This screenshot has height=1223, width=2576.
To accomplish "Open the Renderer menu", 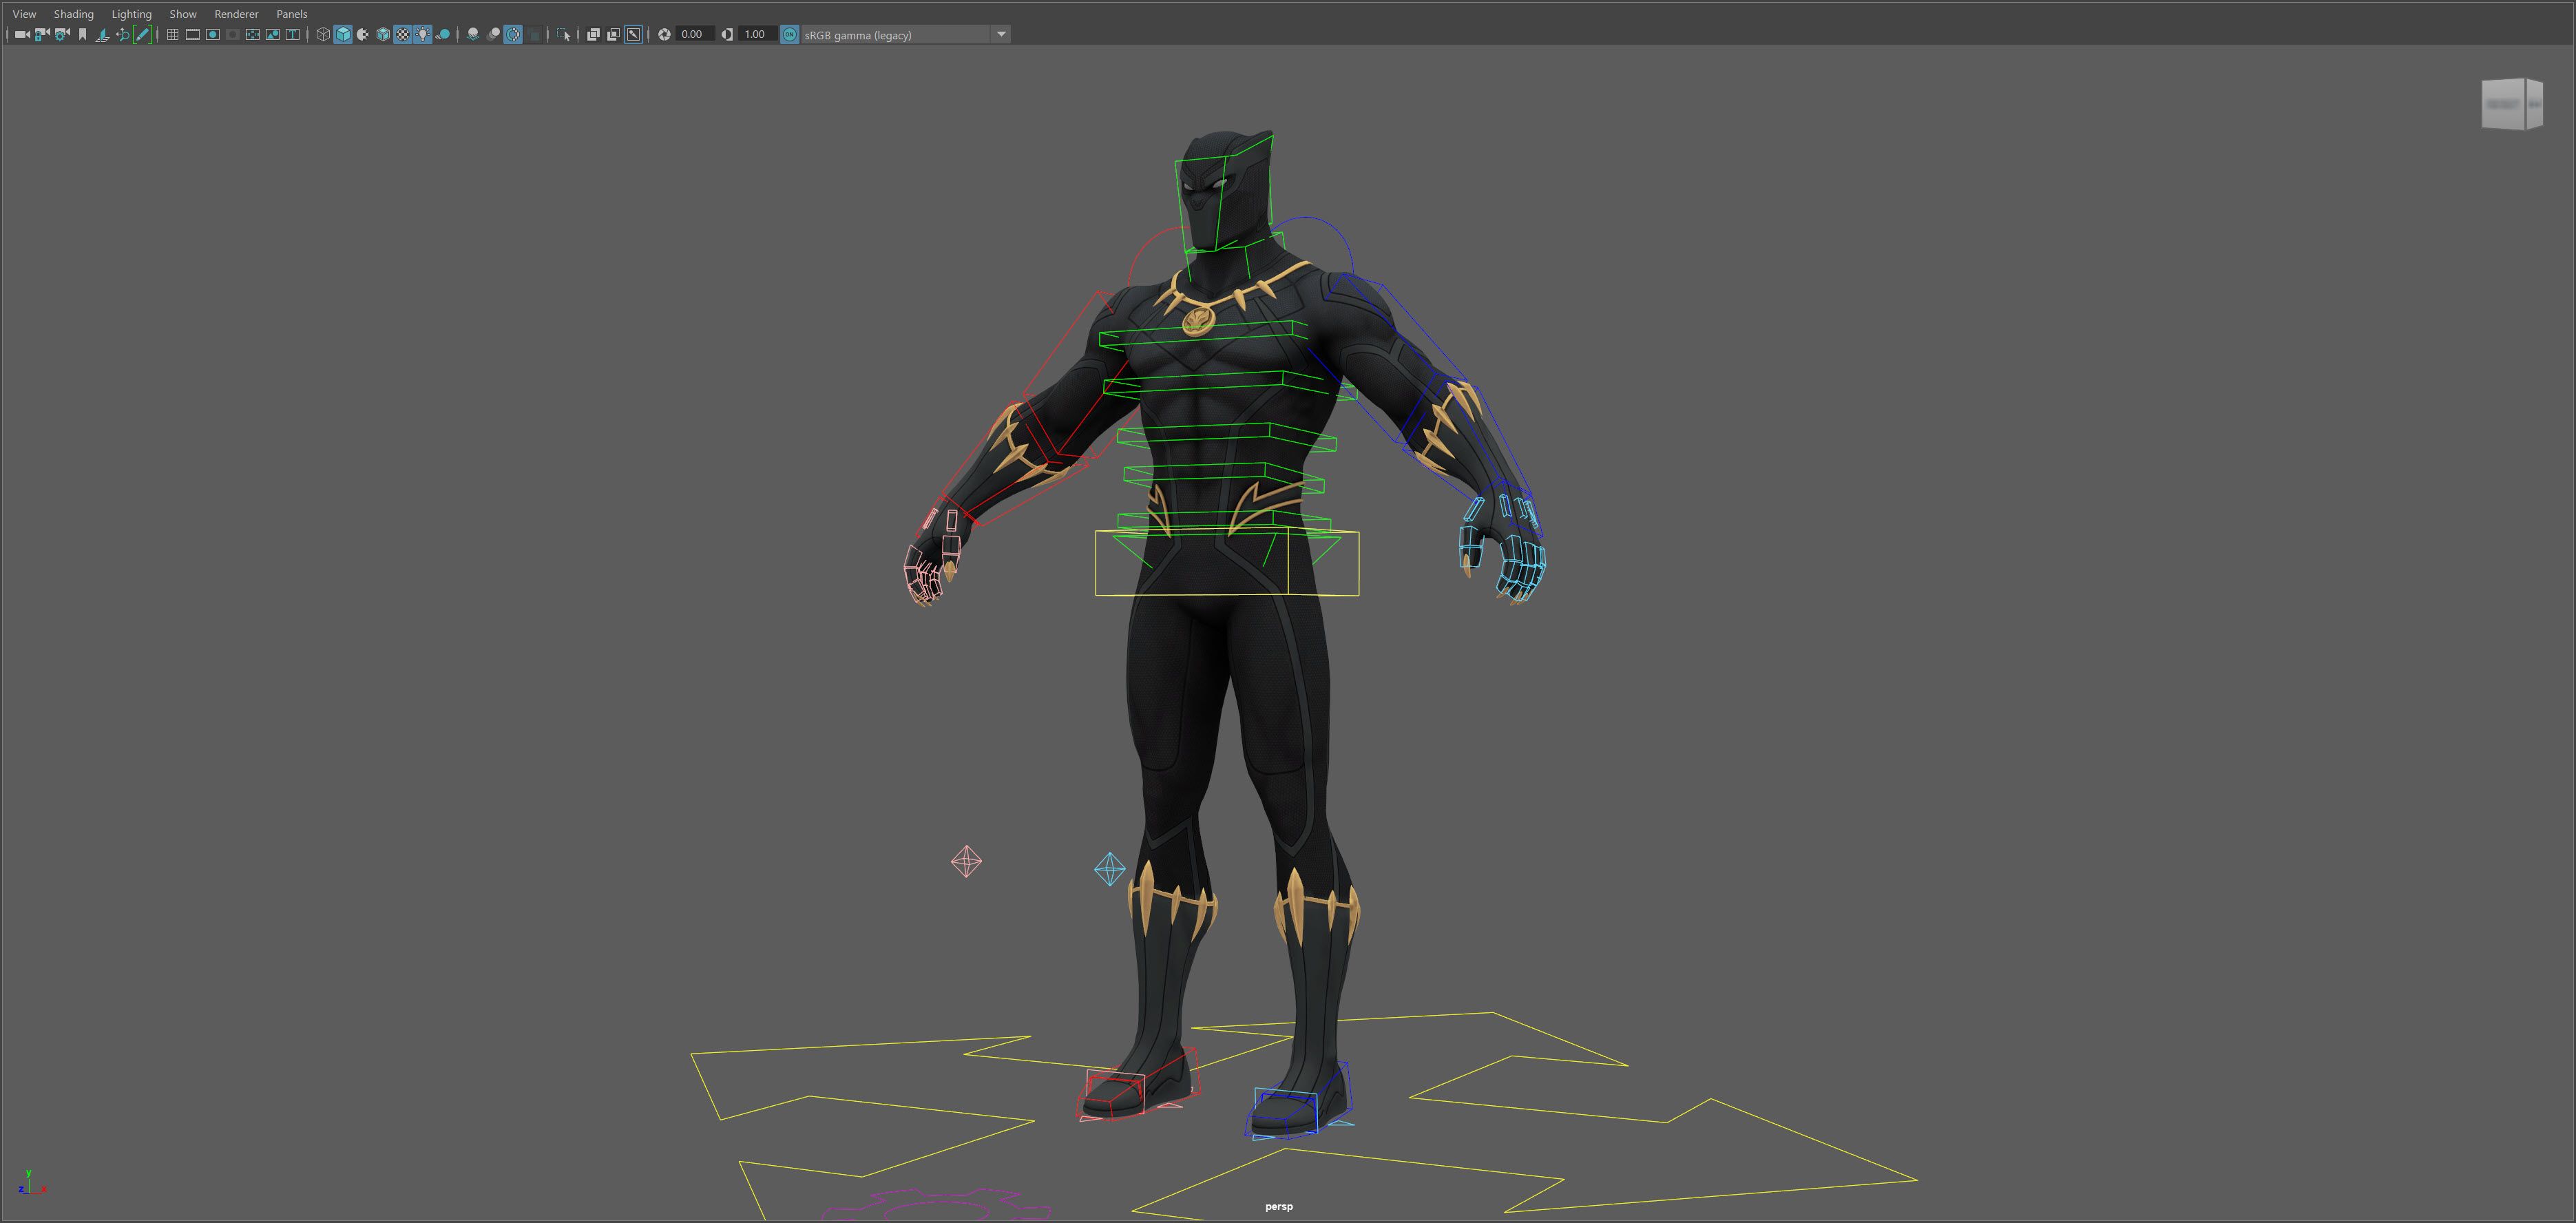I will tap(236, 14).
